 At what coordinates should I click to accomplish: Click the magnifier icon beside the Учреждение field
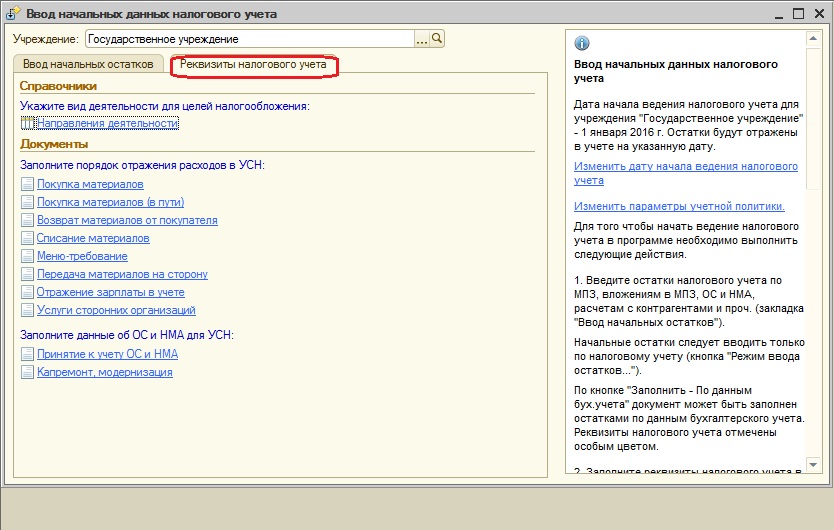tap(437, 39)
